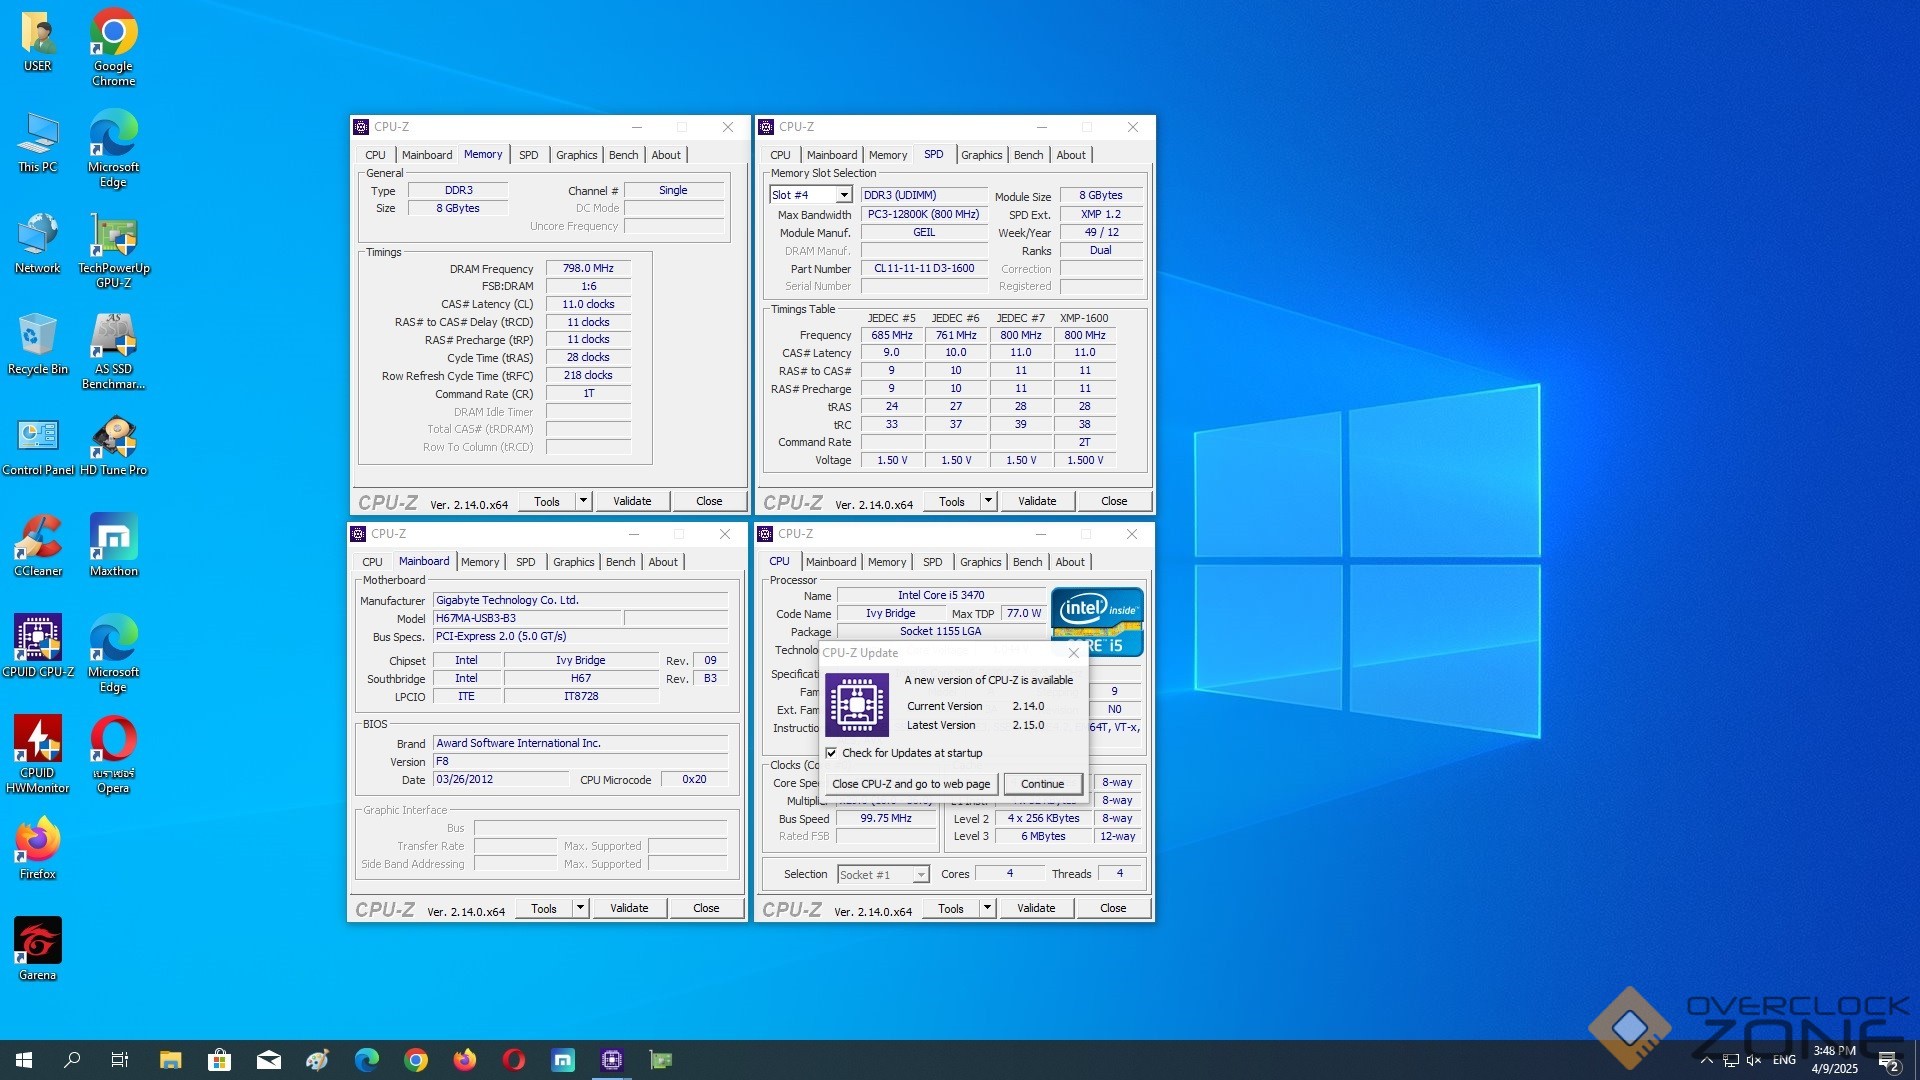Close the CPU-Z Update dialog
1920x1080 pixels.
point(1073,653)
